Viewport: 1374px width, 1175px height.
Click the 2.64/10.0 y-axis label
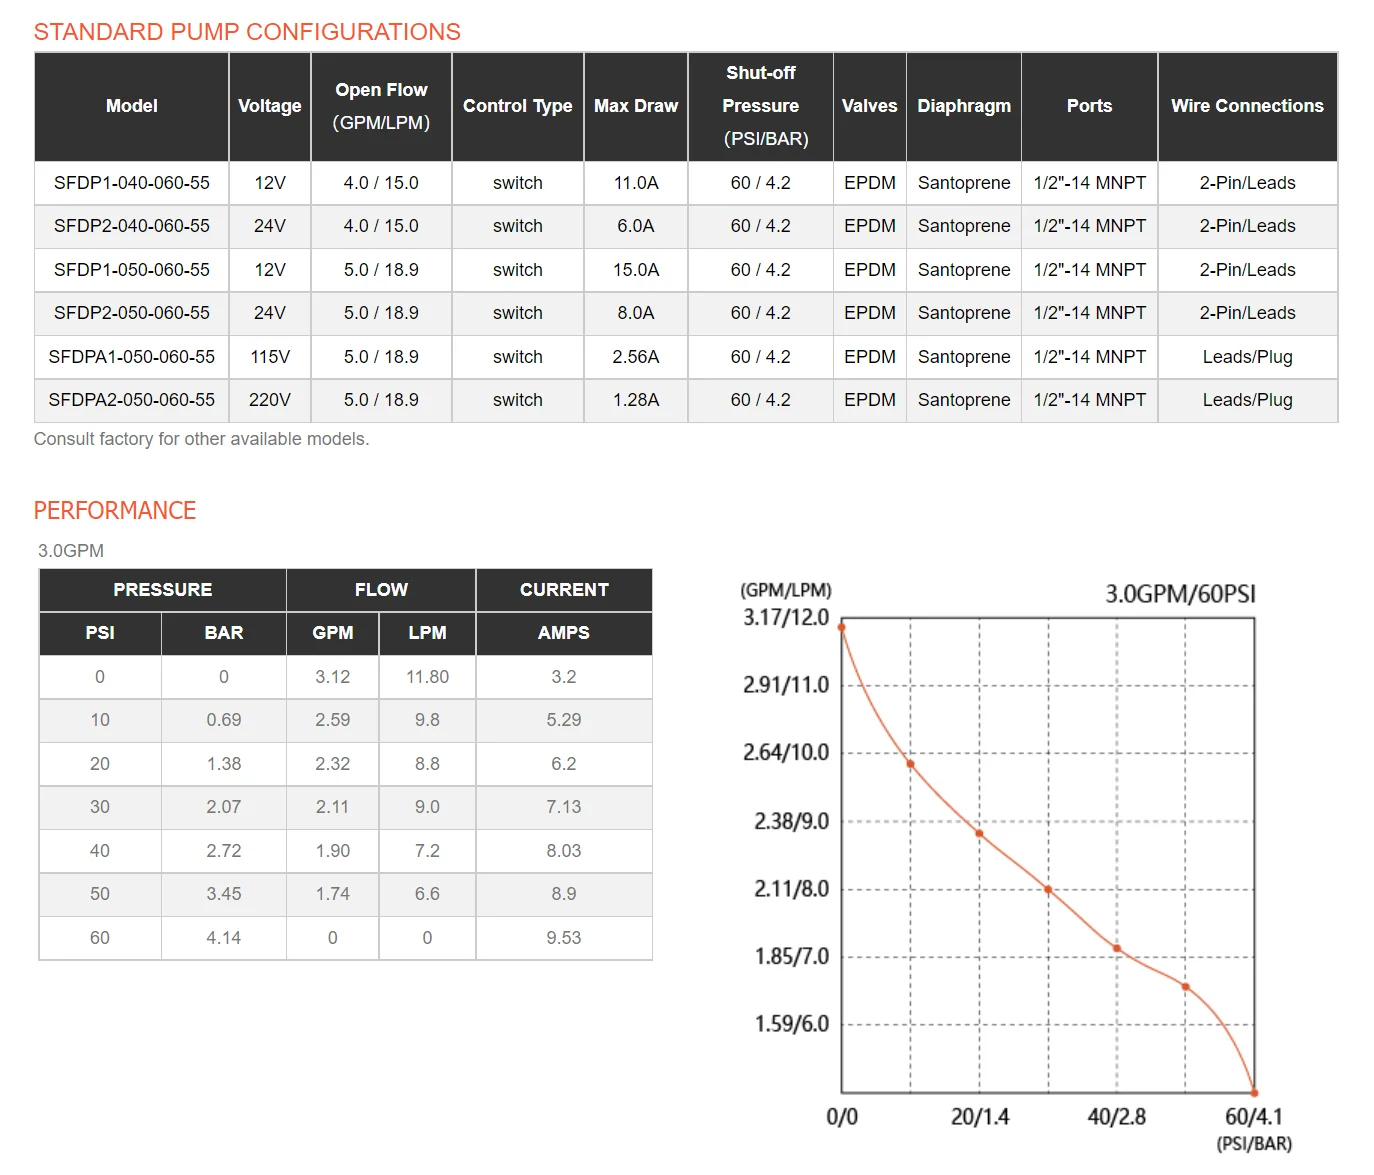(786, 752)
